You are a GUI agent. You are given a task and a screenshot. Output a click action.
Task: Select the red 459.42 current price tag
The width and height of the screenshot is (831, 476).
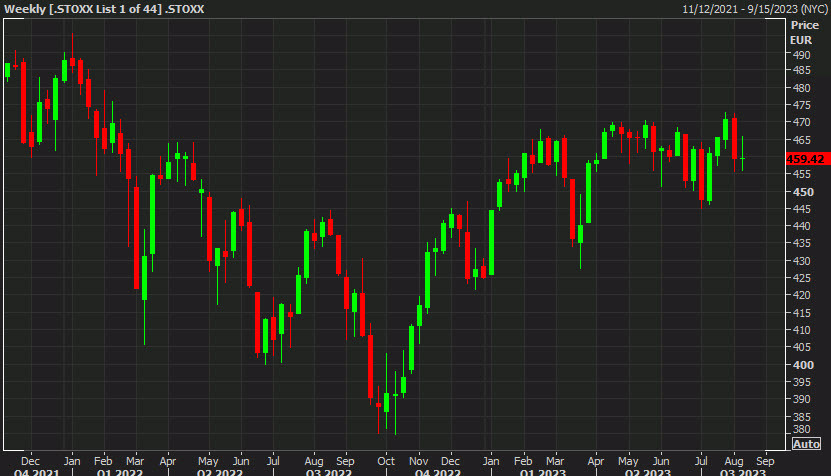(808, 159)
